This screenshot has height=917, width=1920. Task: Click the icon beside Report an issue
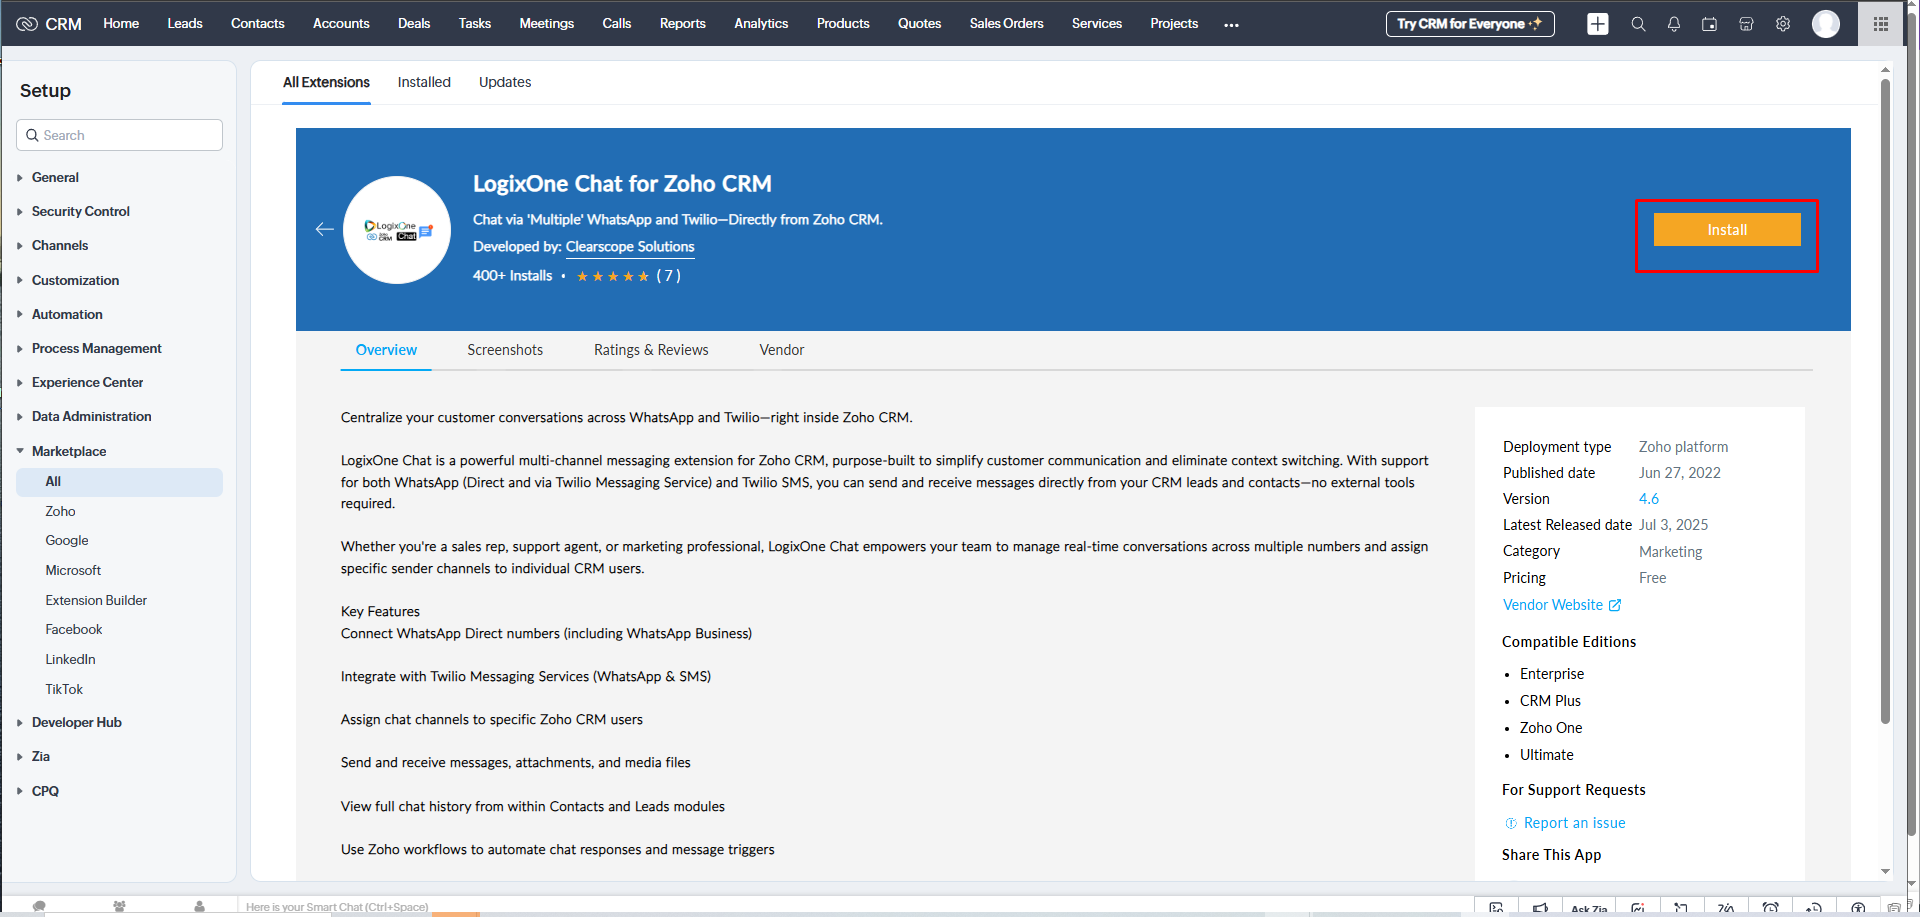[x=1511, y=823]
